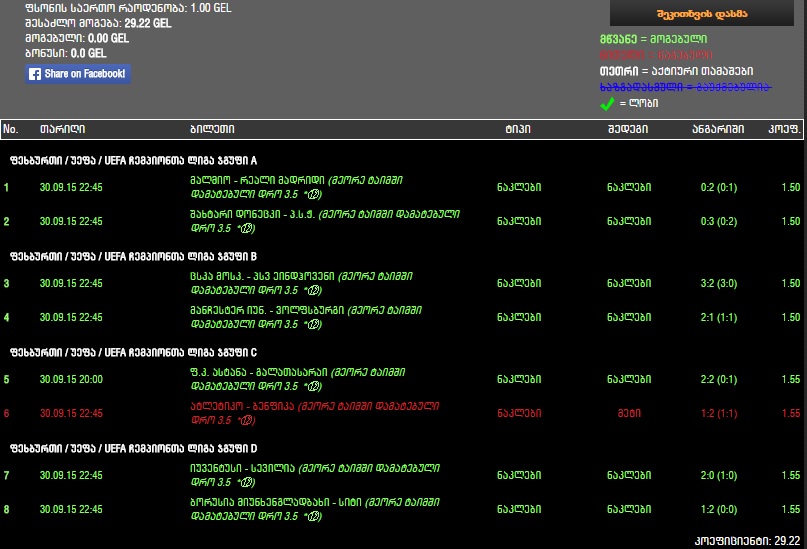807x549 pixels.
Task: Click the red score '1:2 (1:1)' in row 6
Action: pos(718,414)
